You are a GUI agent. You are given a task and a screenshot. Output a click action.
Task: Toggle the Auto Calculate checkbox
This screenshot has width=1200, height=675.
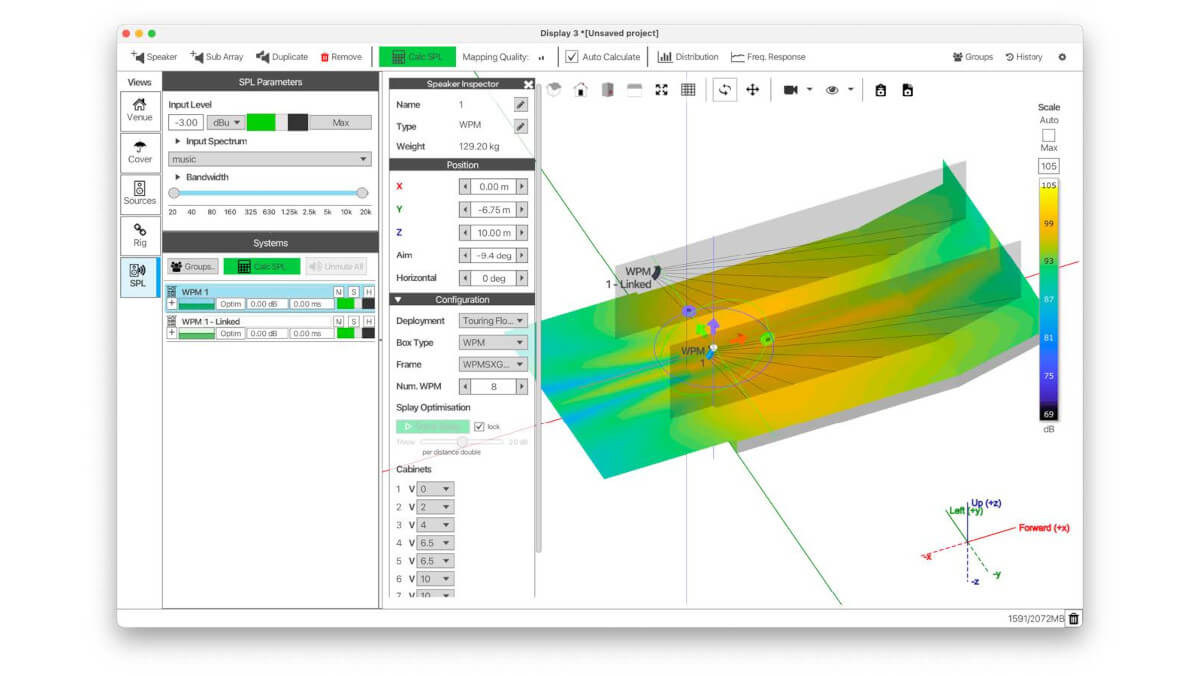coord(572,57)
